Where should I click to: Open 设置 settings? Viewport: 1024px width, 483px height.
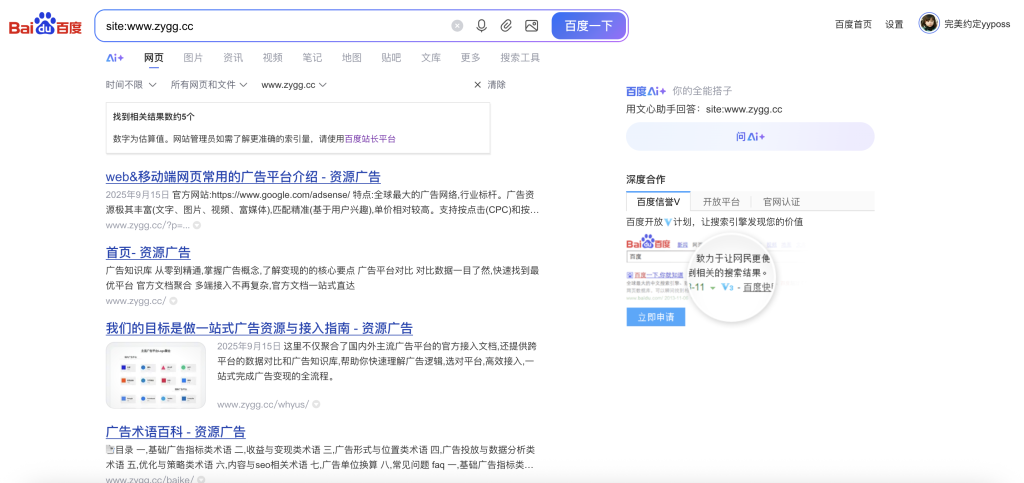click(894, 24)
